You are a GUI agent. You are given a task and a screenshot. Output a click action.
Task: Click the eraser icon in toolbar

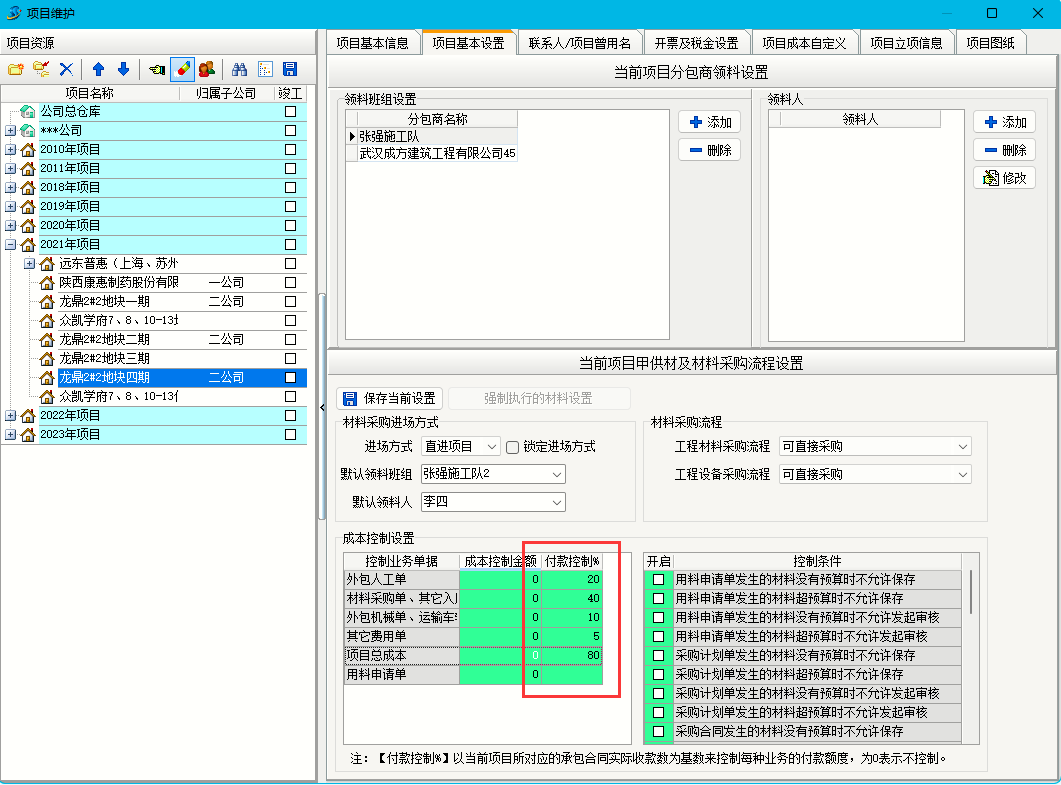point(182,69)
